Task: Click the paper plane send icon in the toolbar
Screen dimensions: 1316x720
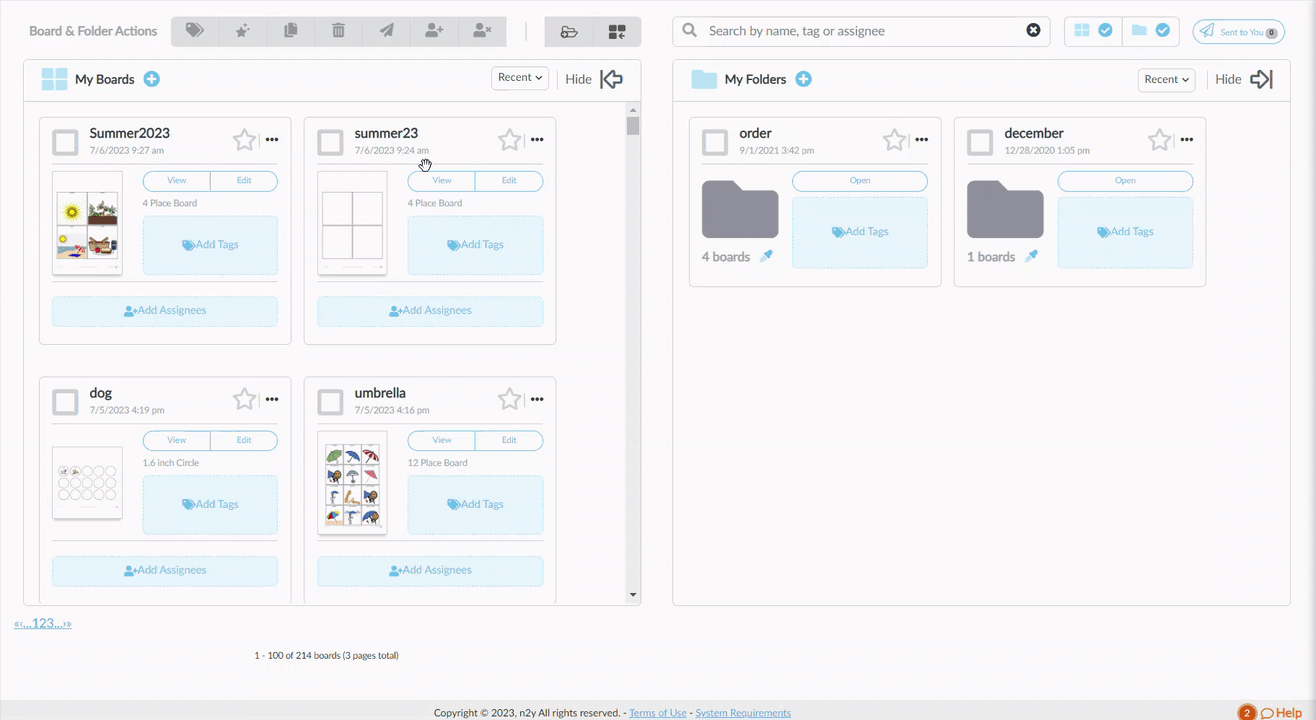Action: click(x=386, y=31)
